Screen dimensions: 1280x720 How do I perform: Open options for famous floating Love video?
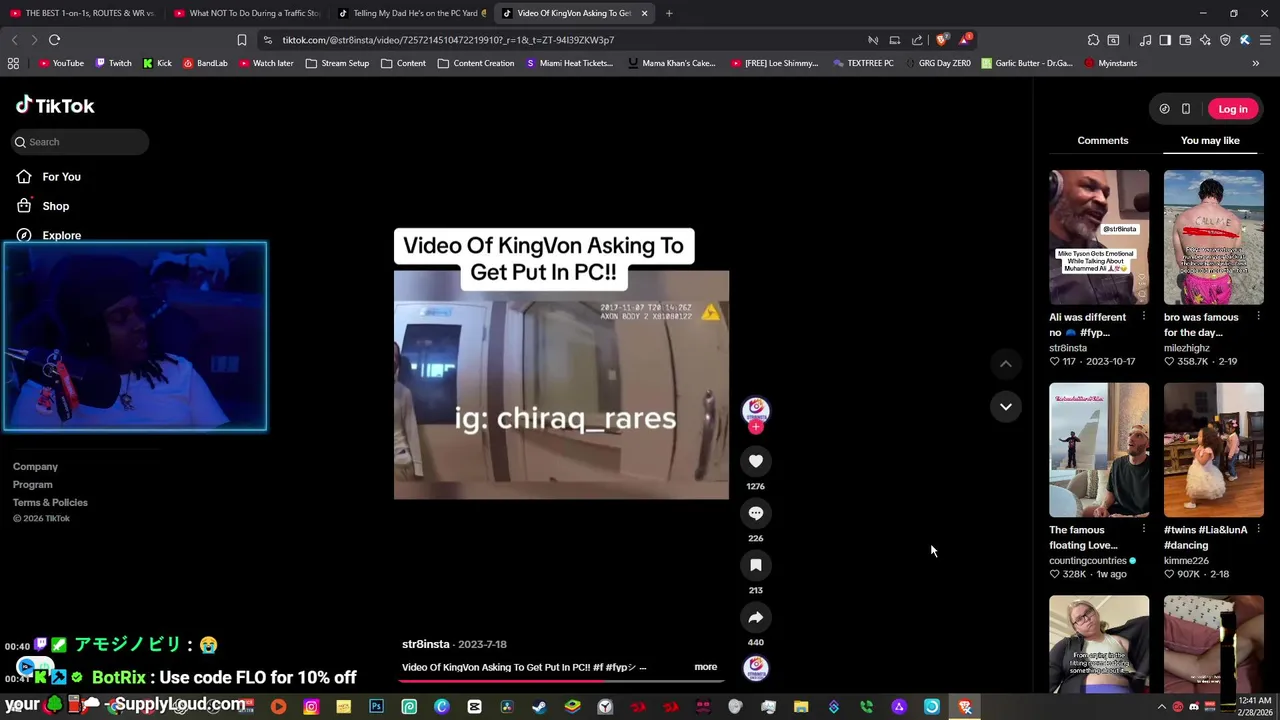(1143, 530)
